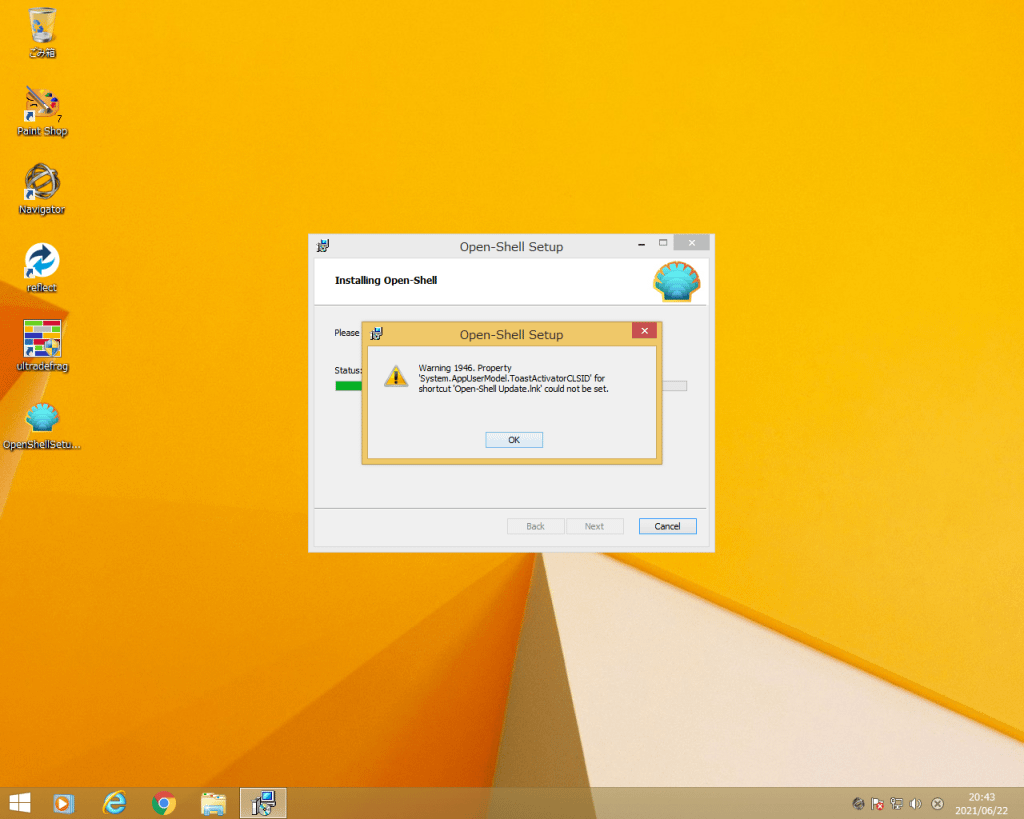Select the OpenShellSetup installer desktop icon

(42, 426)
